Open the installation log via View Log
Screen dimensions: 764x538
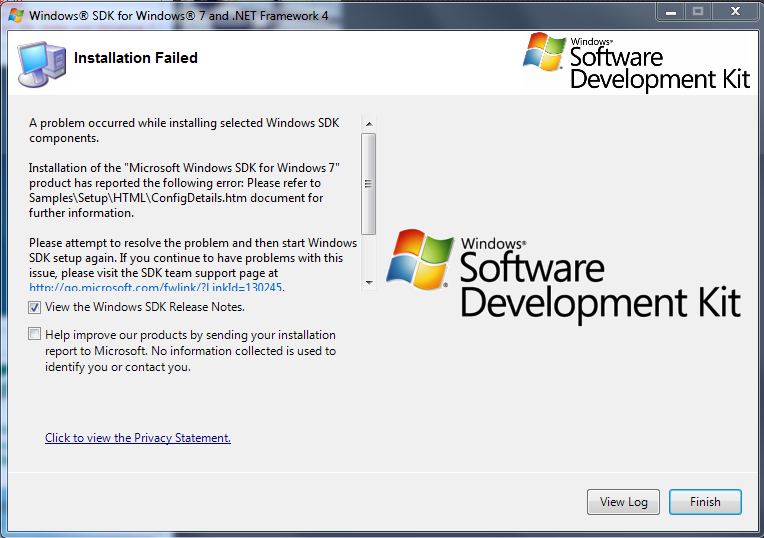(623, 502)
